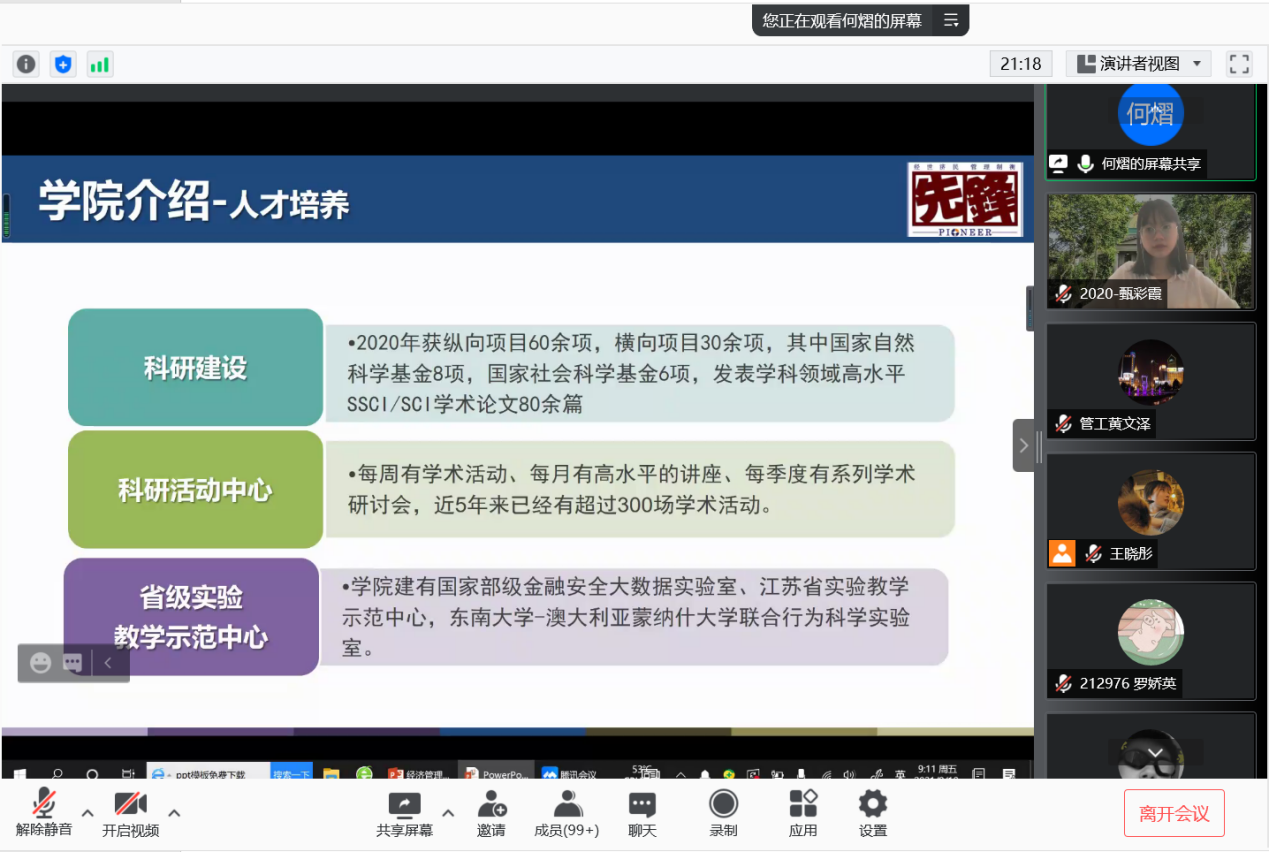The height and width of the screenshot is (852, 1269).
Task: Expand video options arrow beside camera
Action: [x=174, y=812]
